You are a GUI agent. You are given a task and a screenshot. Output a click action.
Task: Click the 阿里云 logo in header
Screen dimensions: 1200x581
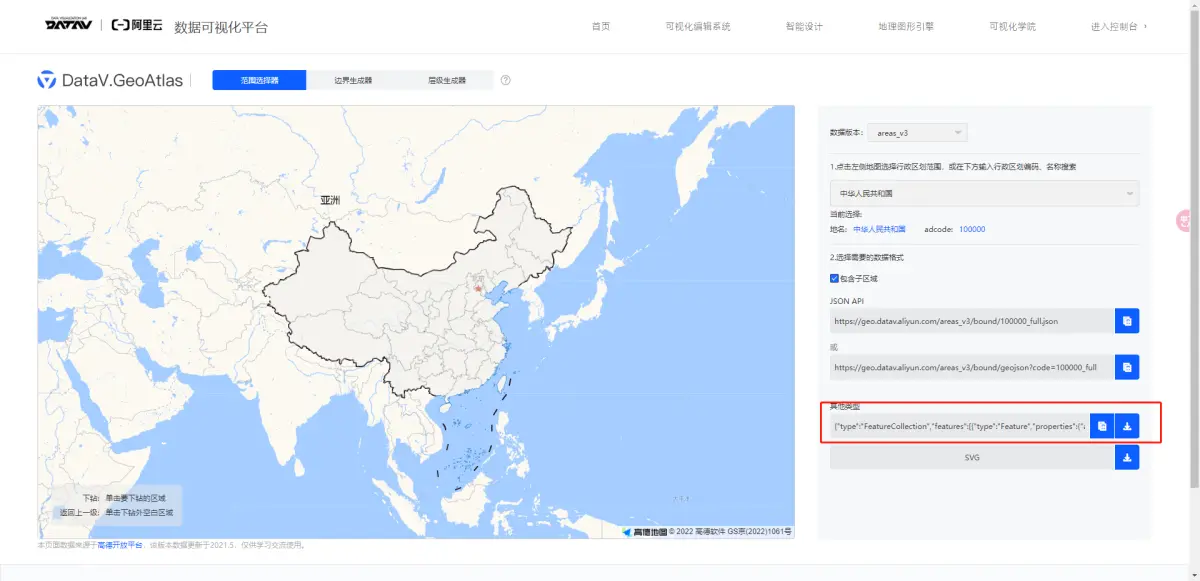coord(136,25)
